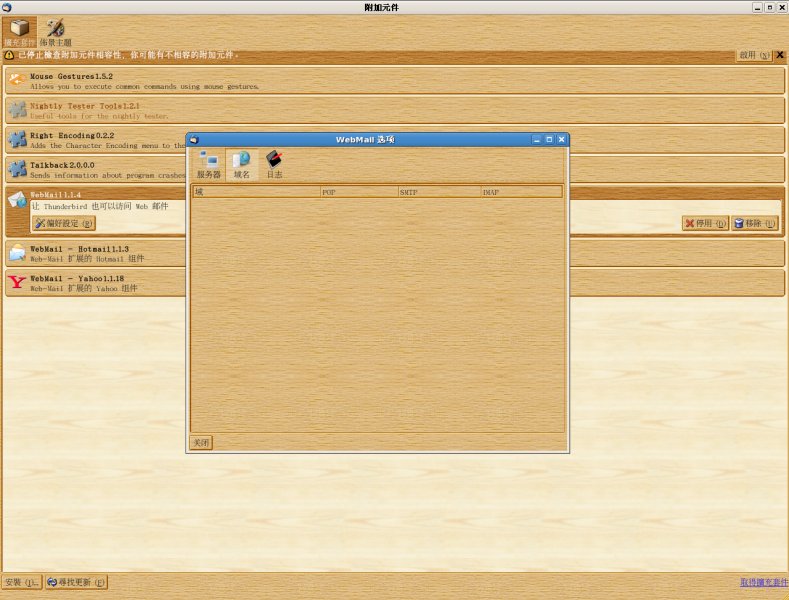Sort domain list by POP column

(358, 191)
